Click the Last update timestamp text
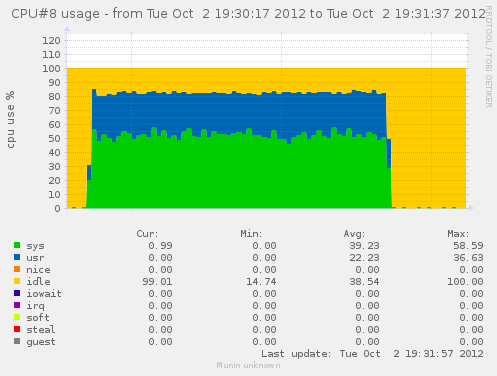The height and width of the screenshot is (376, 497). (372, 354)
